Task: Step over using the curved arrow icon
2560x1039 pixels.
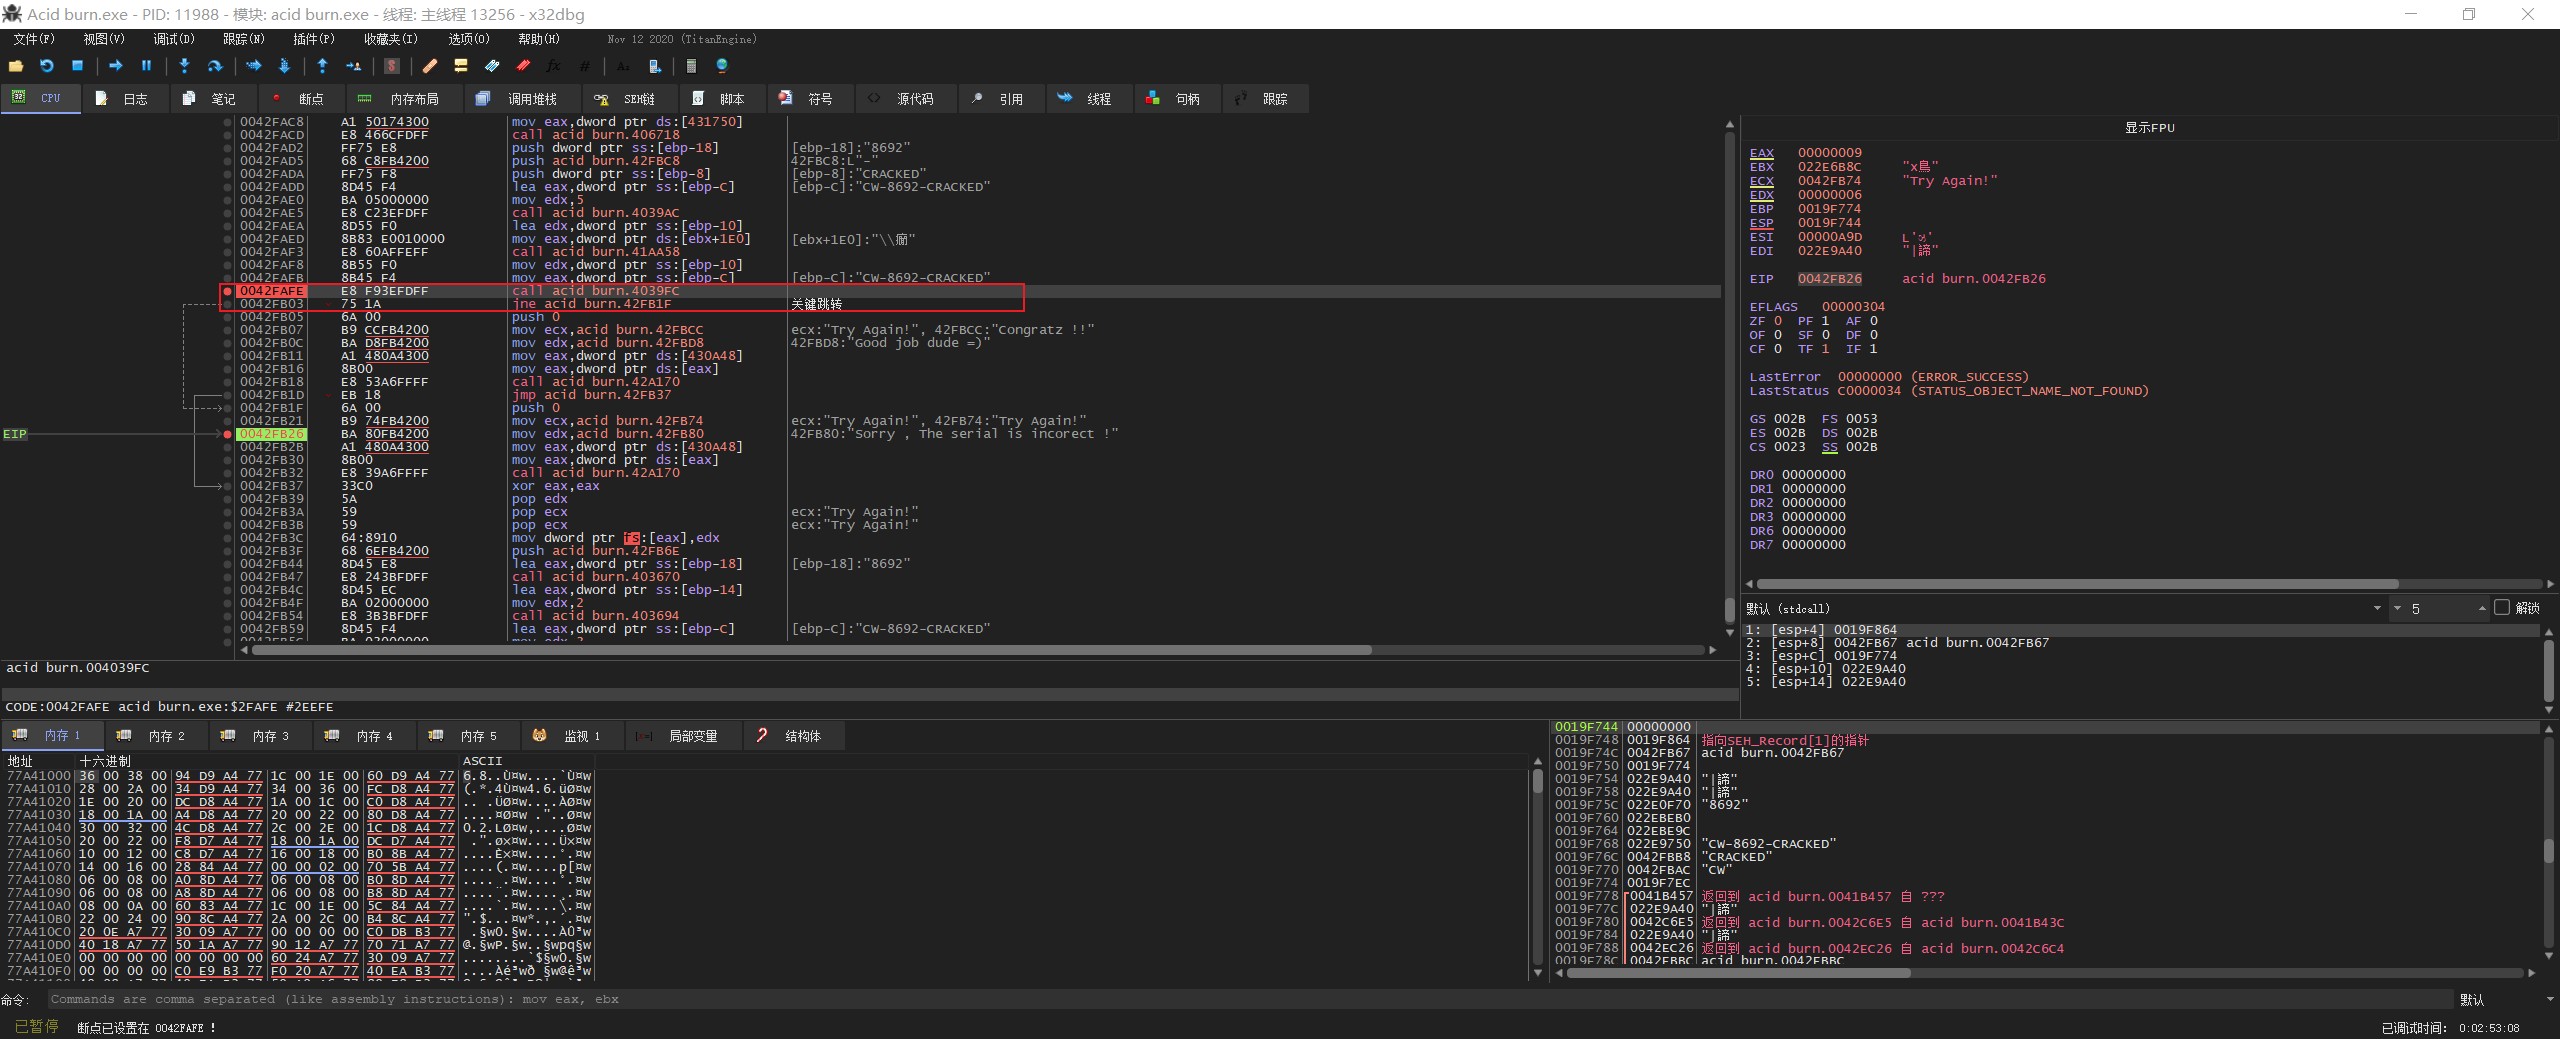Action: tap(214, 66)
